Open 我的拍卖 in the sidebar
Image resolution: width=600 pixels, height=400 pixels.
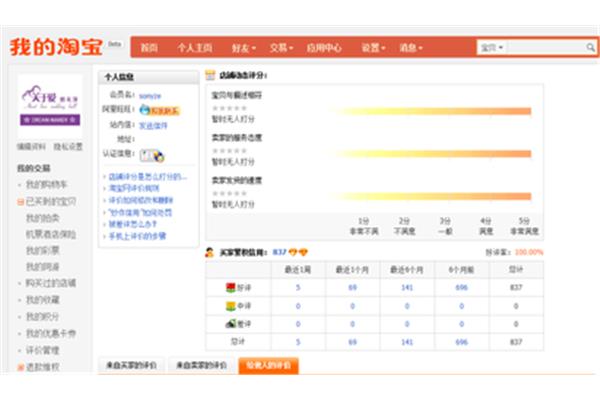43,218
